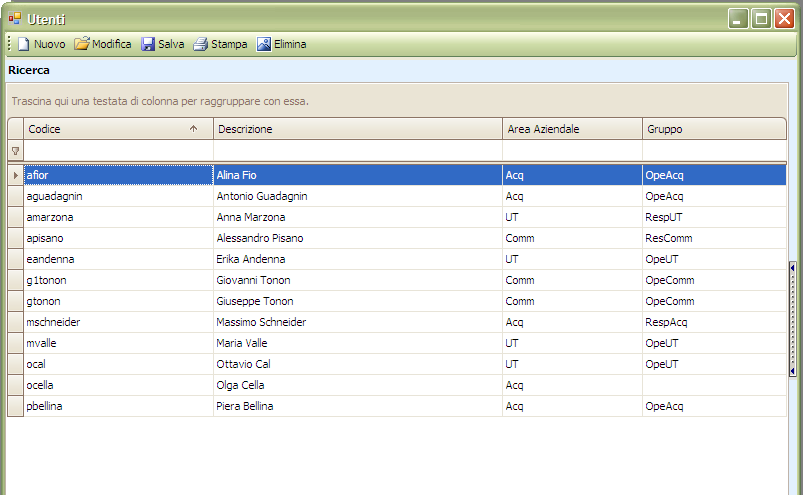Click the Gruppo column header

click(713, 129)
